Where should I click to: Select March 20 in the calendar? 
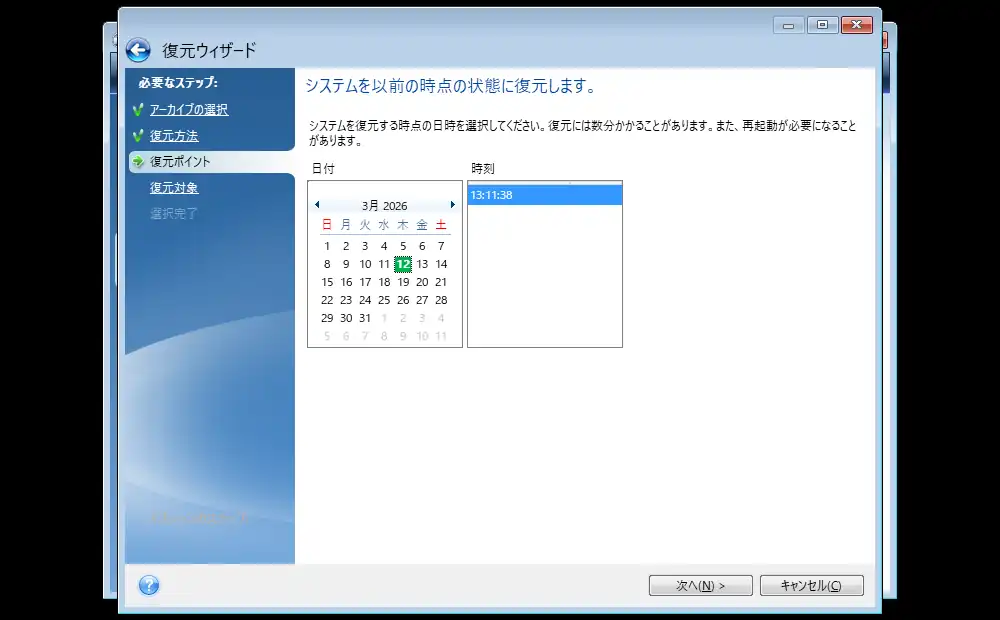pyautogui.click(x=422, y=283)
